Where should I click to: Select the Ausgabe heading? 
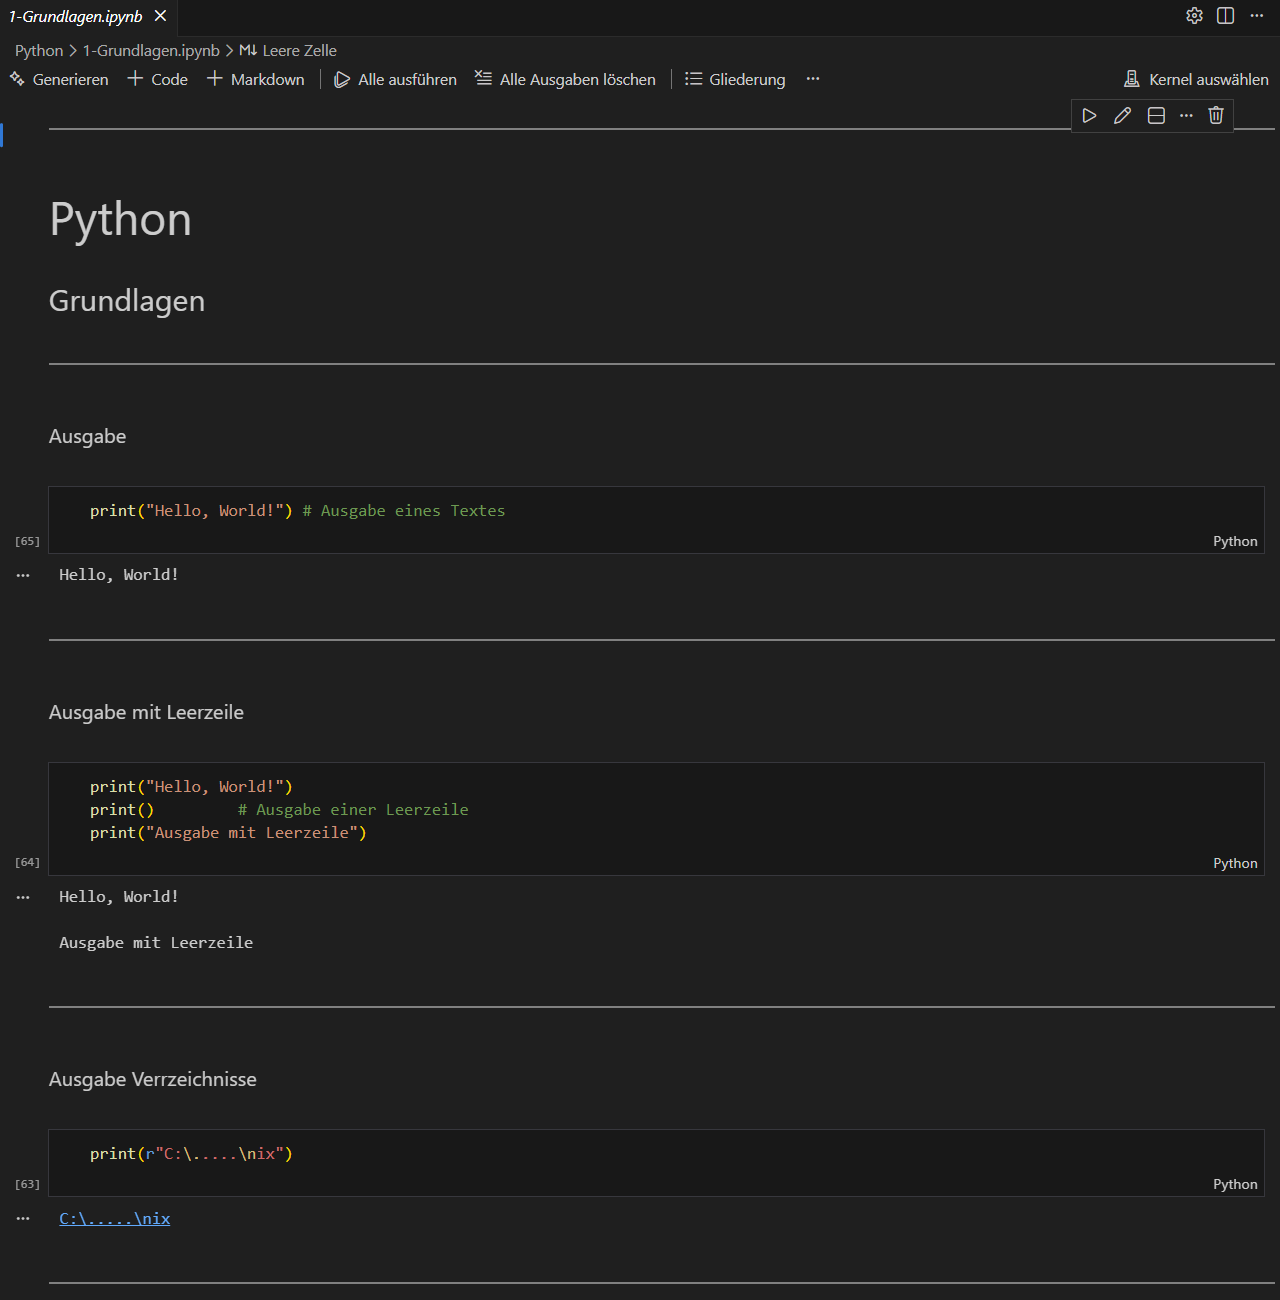pos(88,436)
